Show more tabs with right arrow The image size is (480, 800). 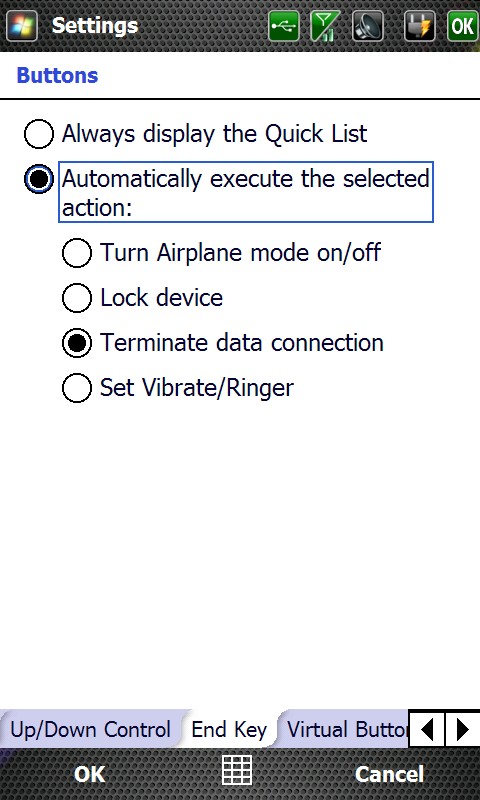click(x=463, y=730)
